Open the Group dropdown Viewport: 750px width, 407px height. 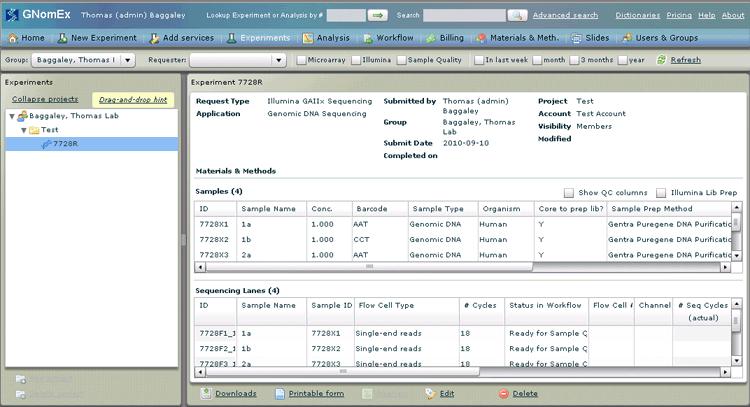pyautogui.click(x=83, y=60)
